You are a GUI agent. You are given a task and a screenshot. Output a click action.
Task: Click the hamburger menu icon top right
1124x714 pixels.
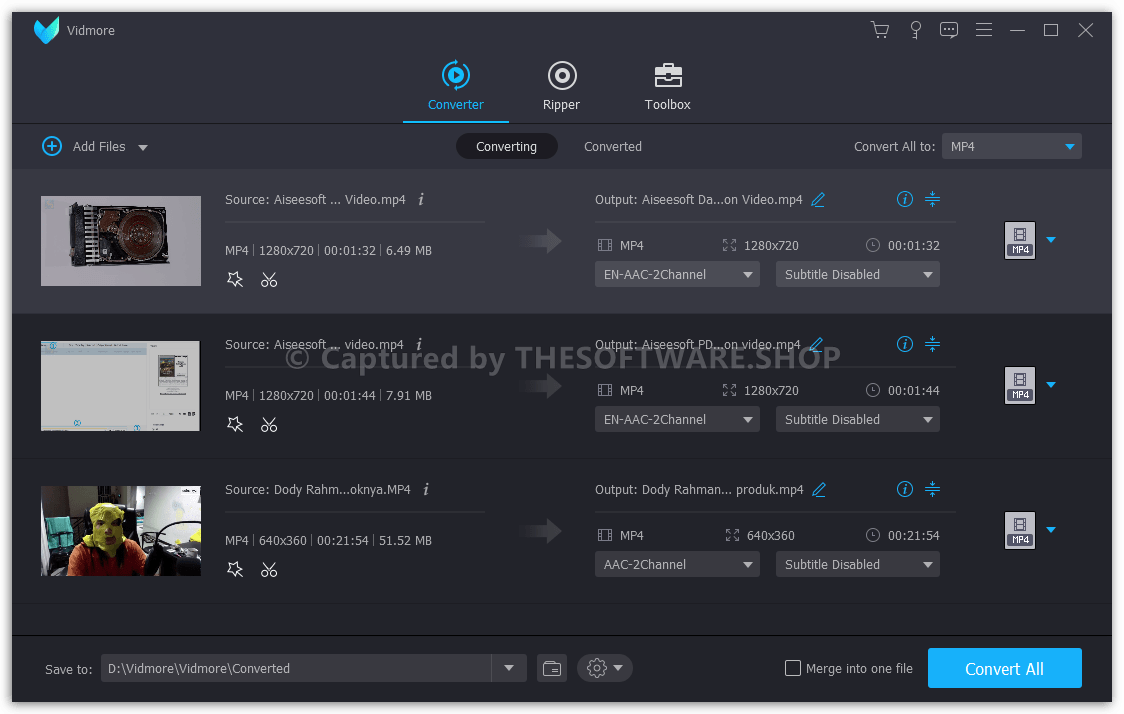click(983, 30)
